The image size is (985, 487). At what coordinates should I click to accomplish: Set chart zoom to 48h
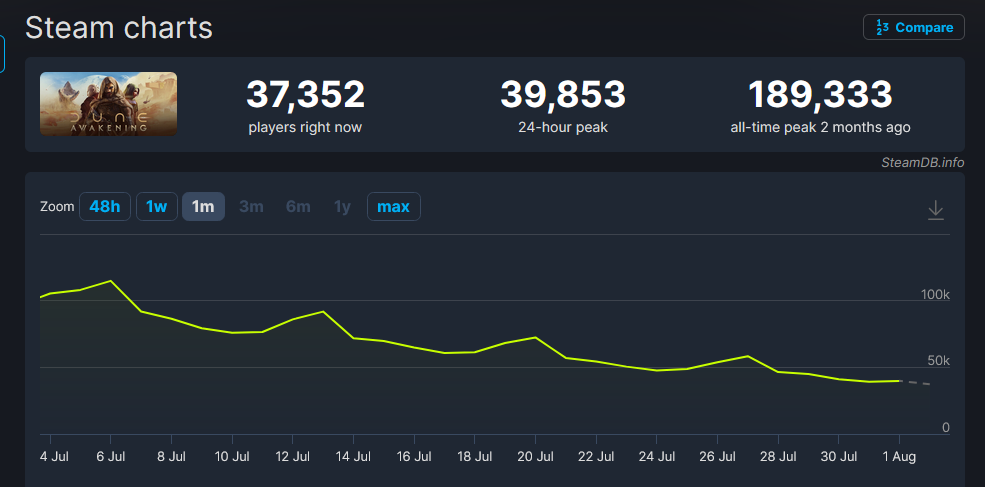coord(105,206)
